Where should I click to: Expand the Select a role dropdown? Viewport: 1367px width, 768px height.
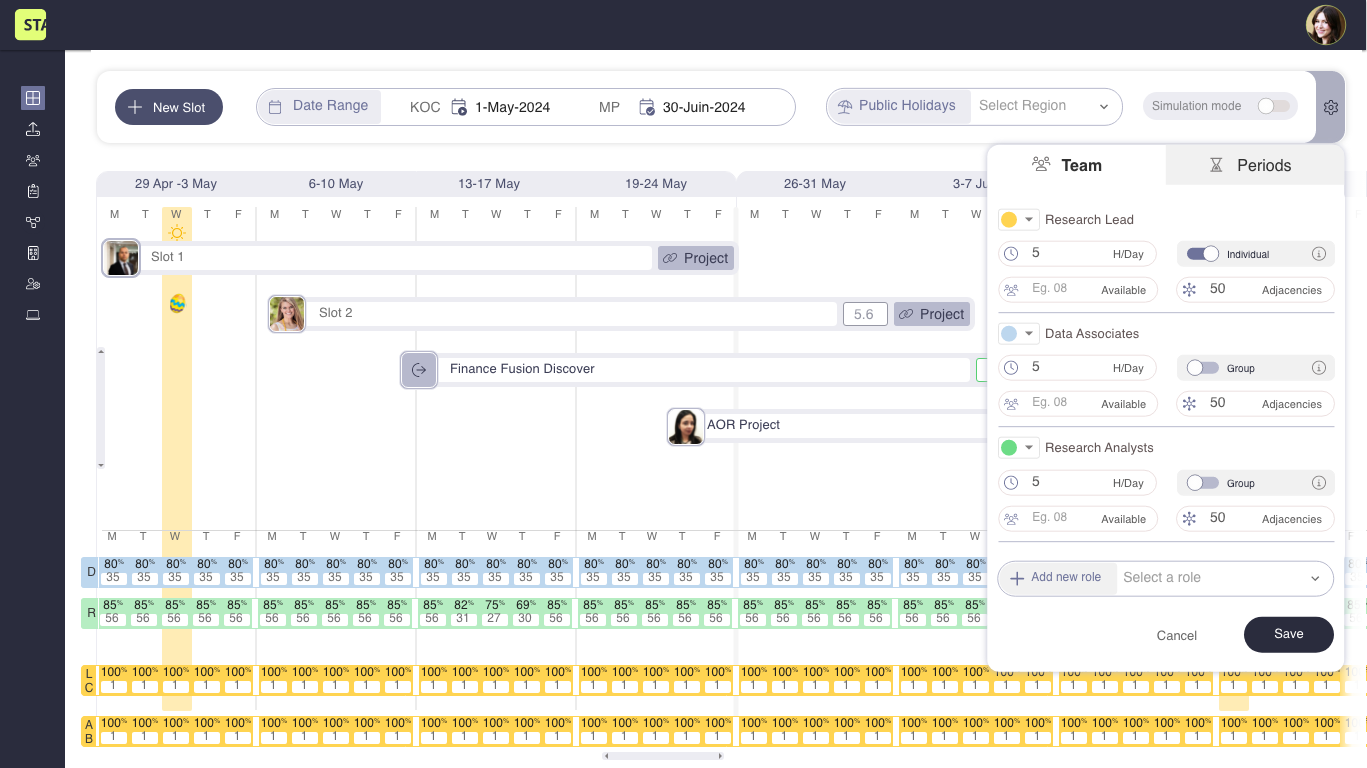[1223, 578]
